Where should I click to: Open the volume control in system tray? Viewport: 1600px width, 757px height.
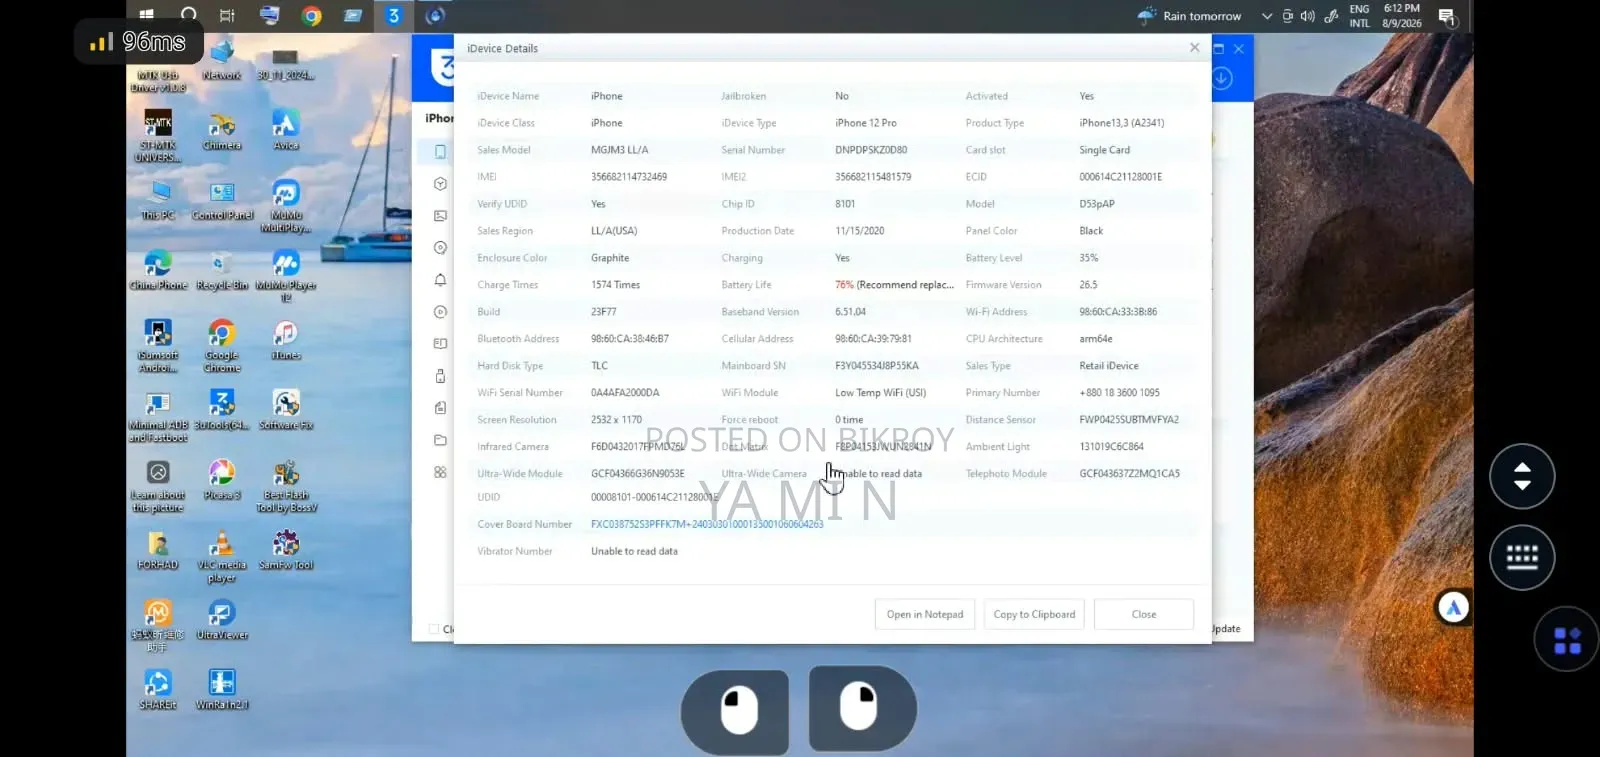[x=1307, y=16]
